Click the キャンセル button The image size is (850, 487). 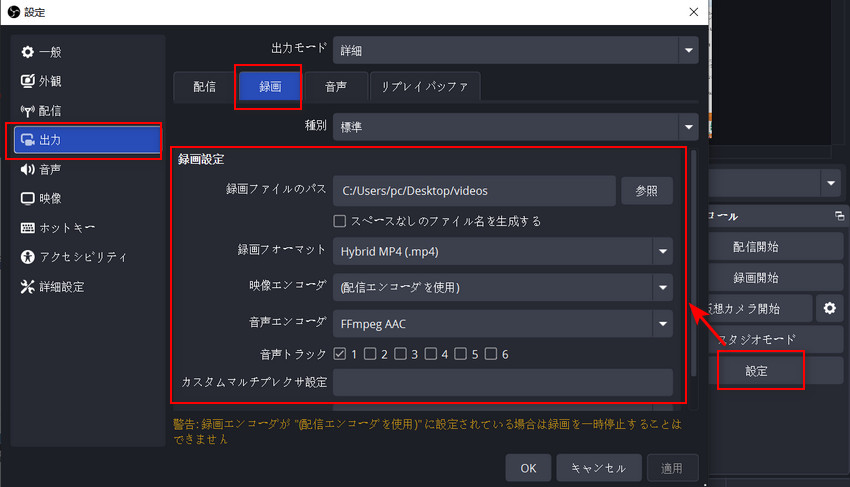(598, 468)
